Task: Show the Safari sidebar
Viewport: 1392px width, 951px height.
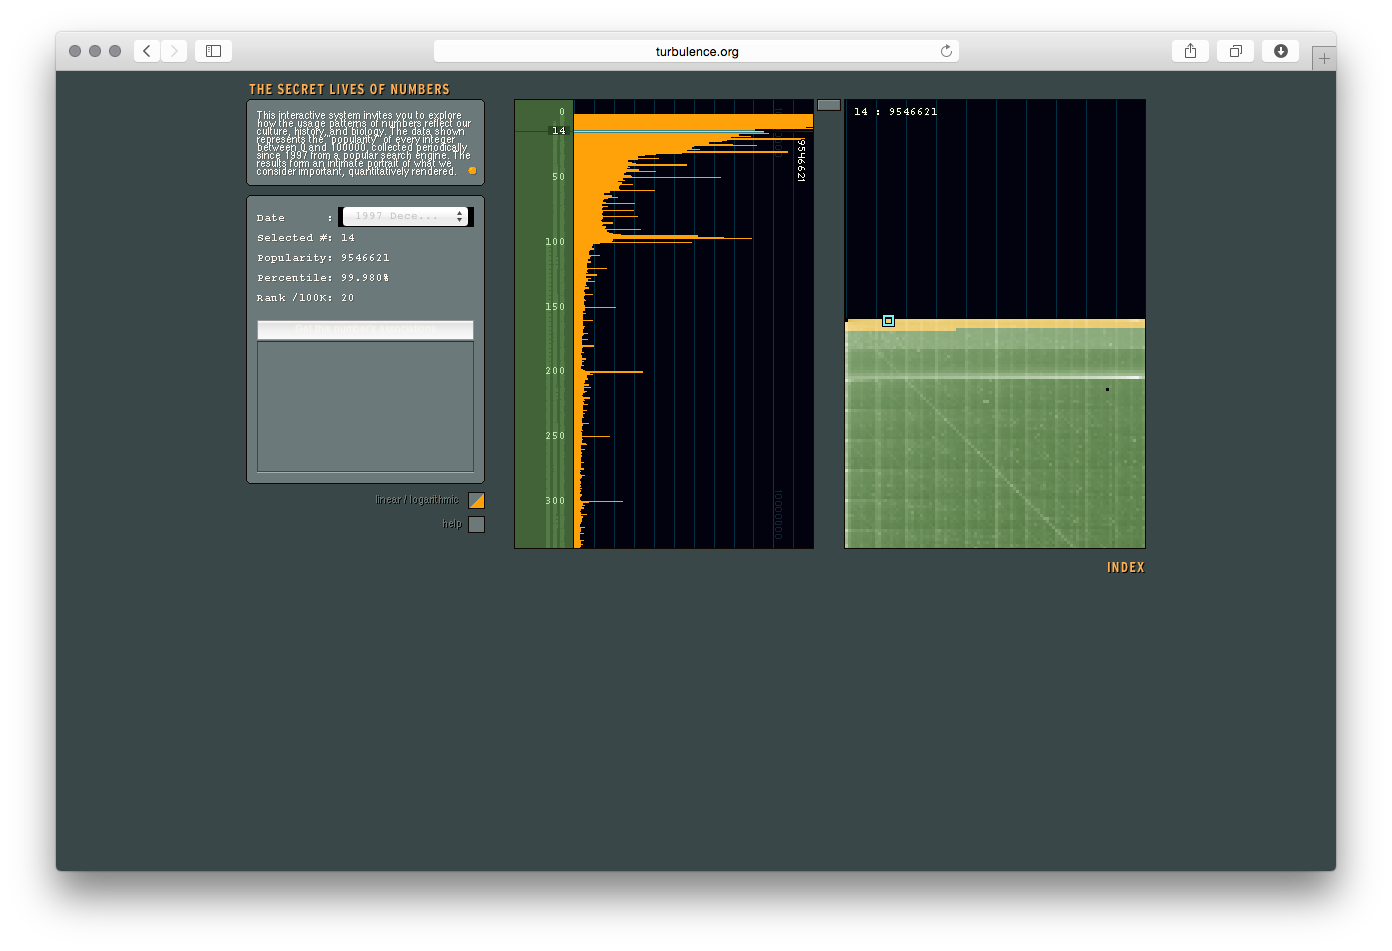Action: pyautogui.click(x=213, y=51)
